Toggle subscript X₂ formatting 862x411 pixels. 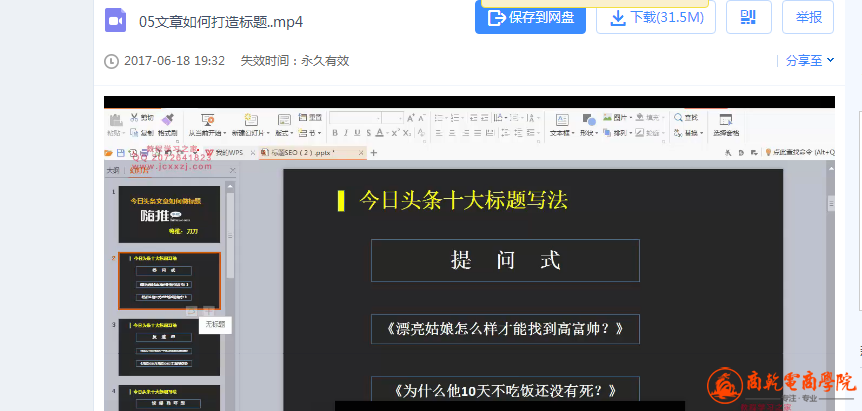click(407, 133)
